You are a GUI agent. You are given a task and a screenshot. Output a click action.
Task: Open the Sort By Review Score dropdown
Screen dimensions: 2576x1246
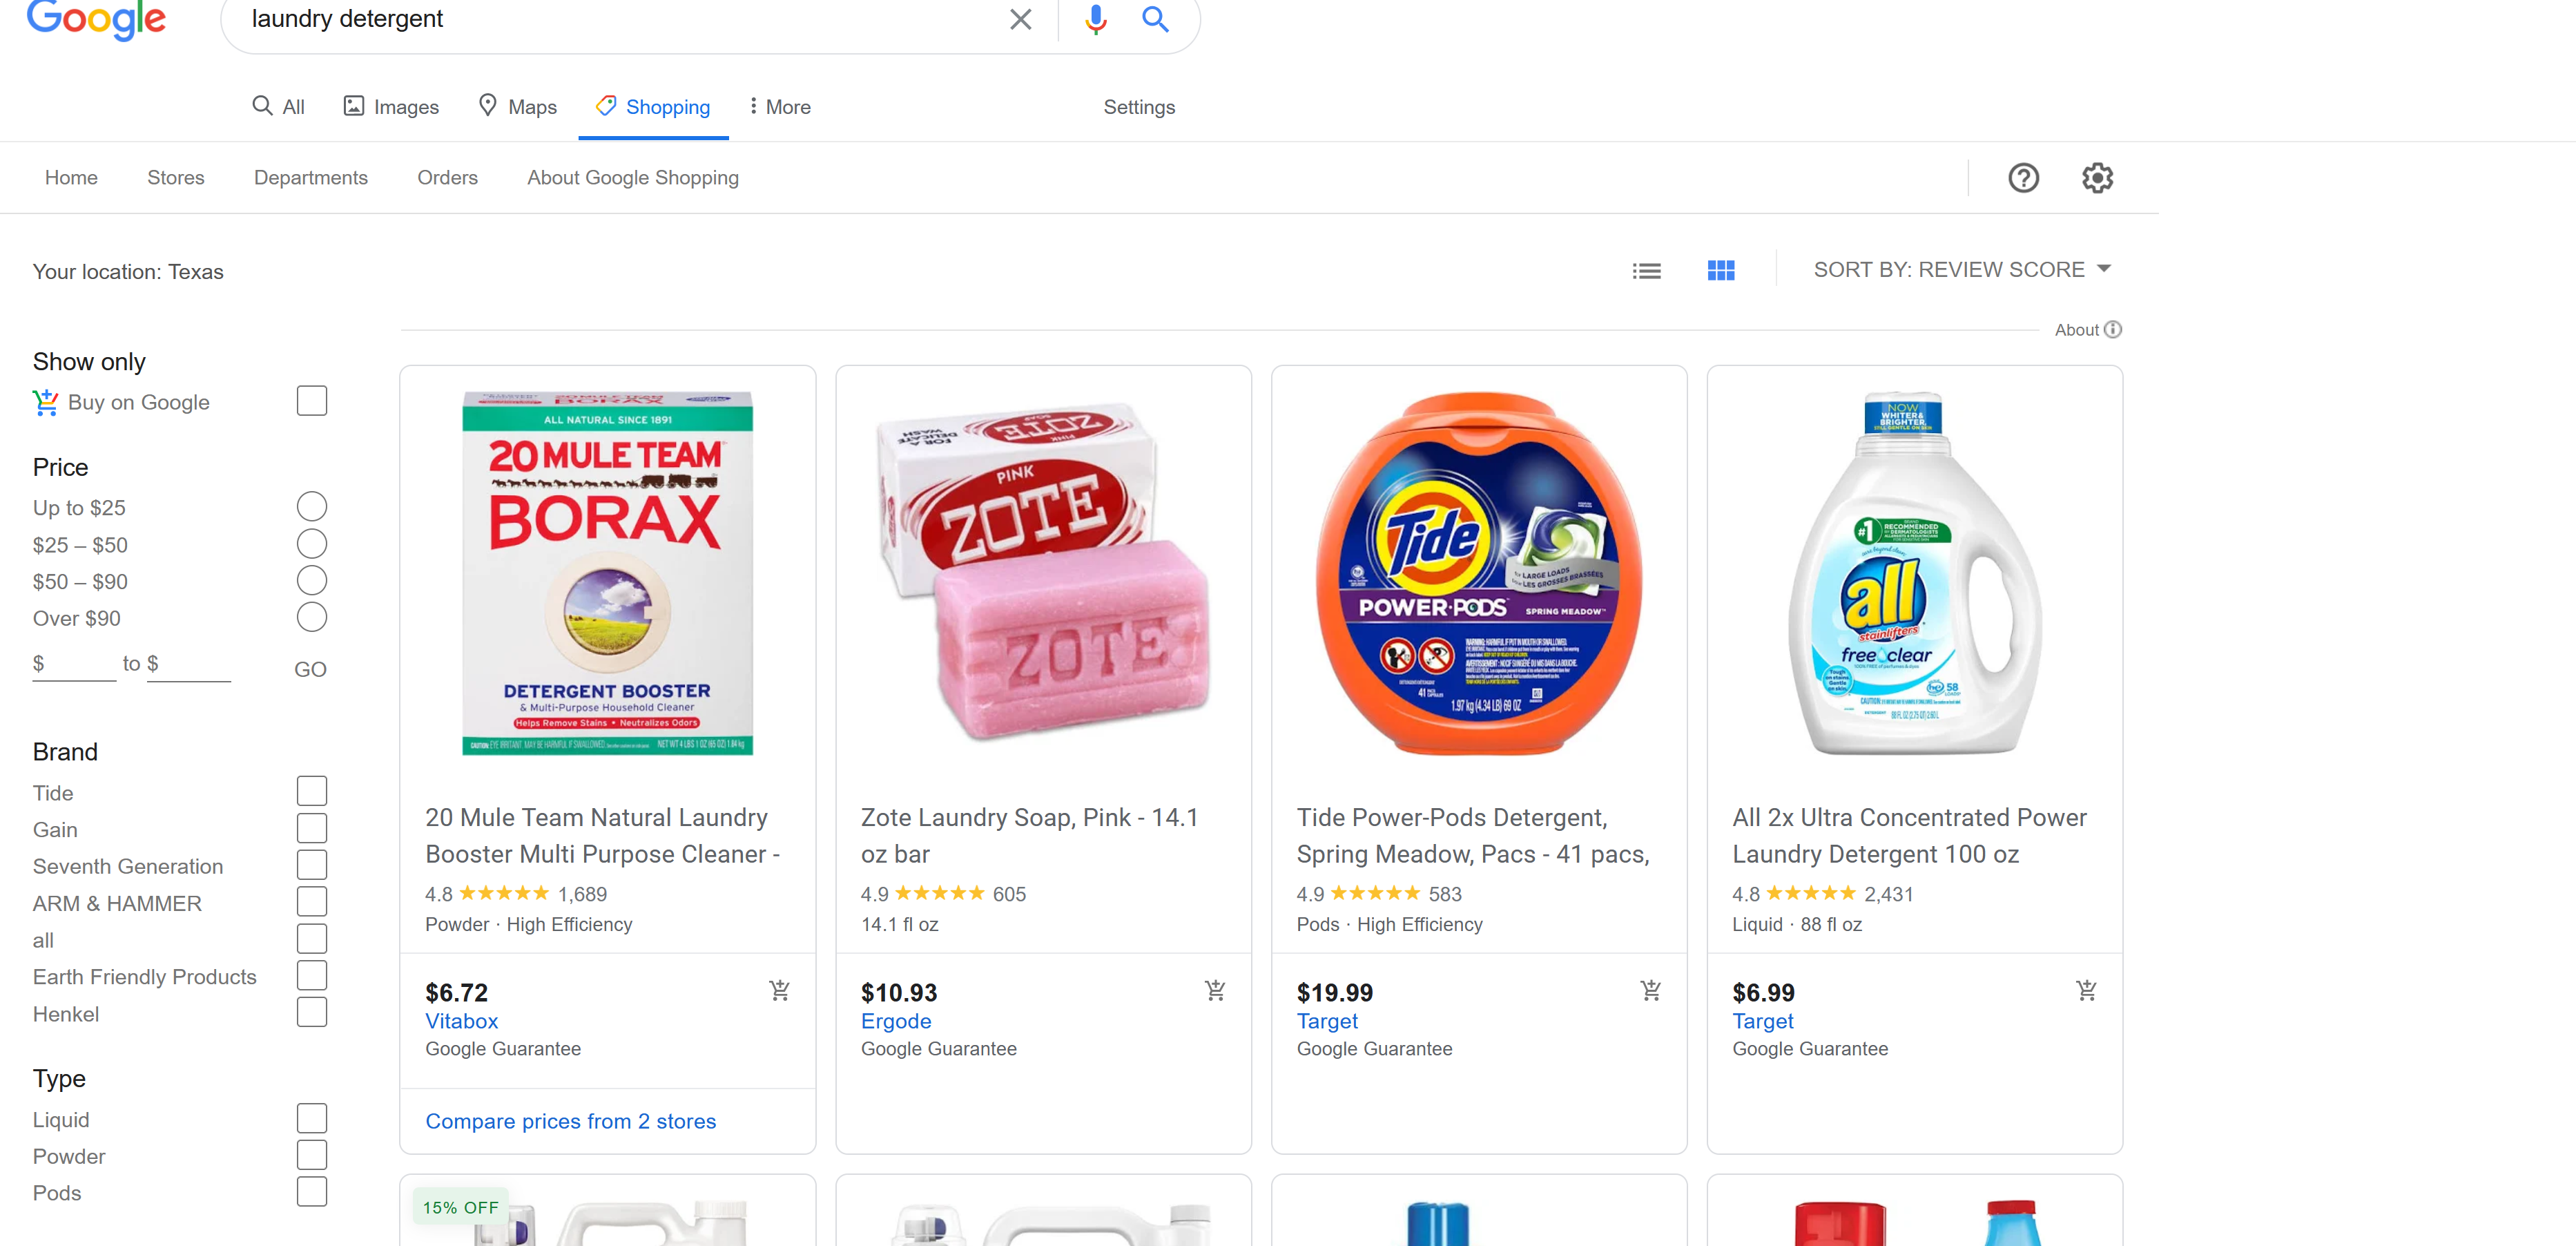(1961, 270)
